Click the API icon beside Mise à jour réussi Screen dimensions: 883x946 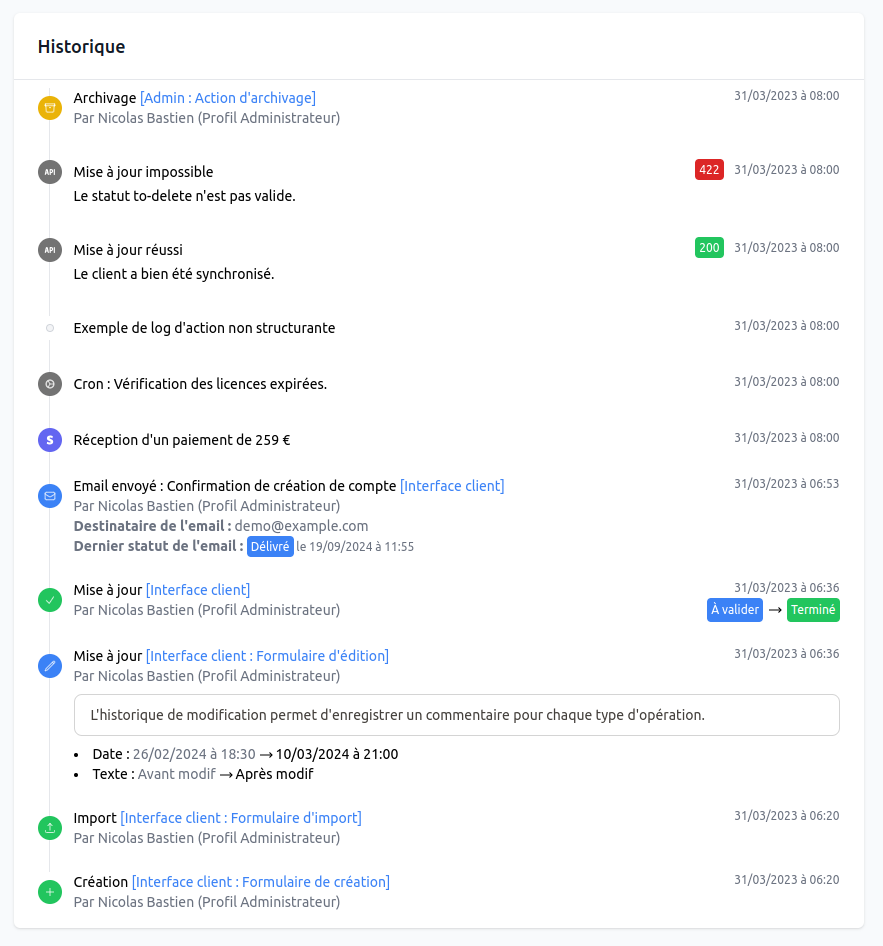(50, 250)
